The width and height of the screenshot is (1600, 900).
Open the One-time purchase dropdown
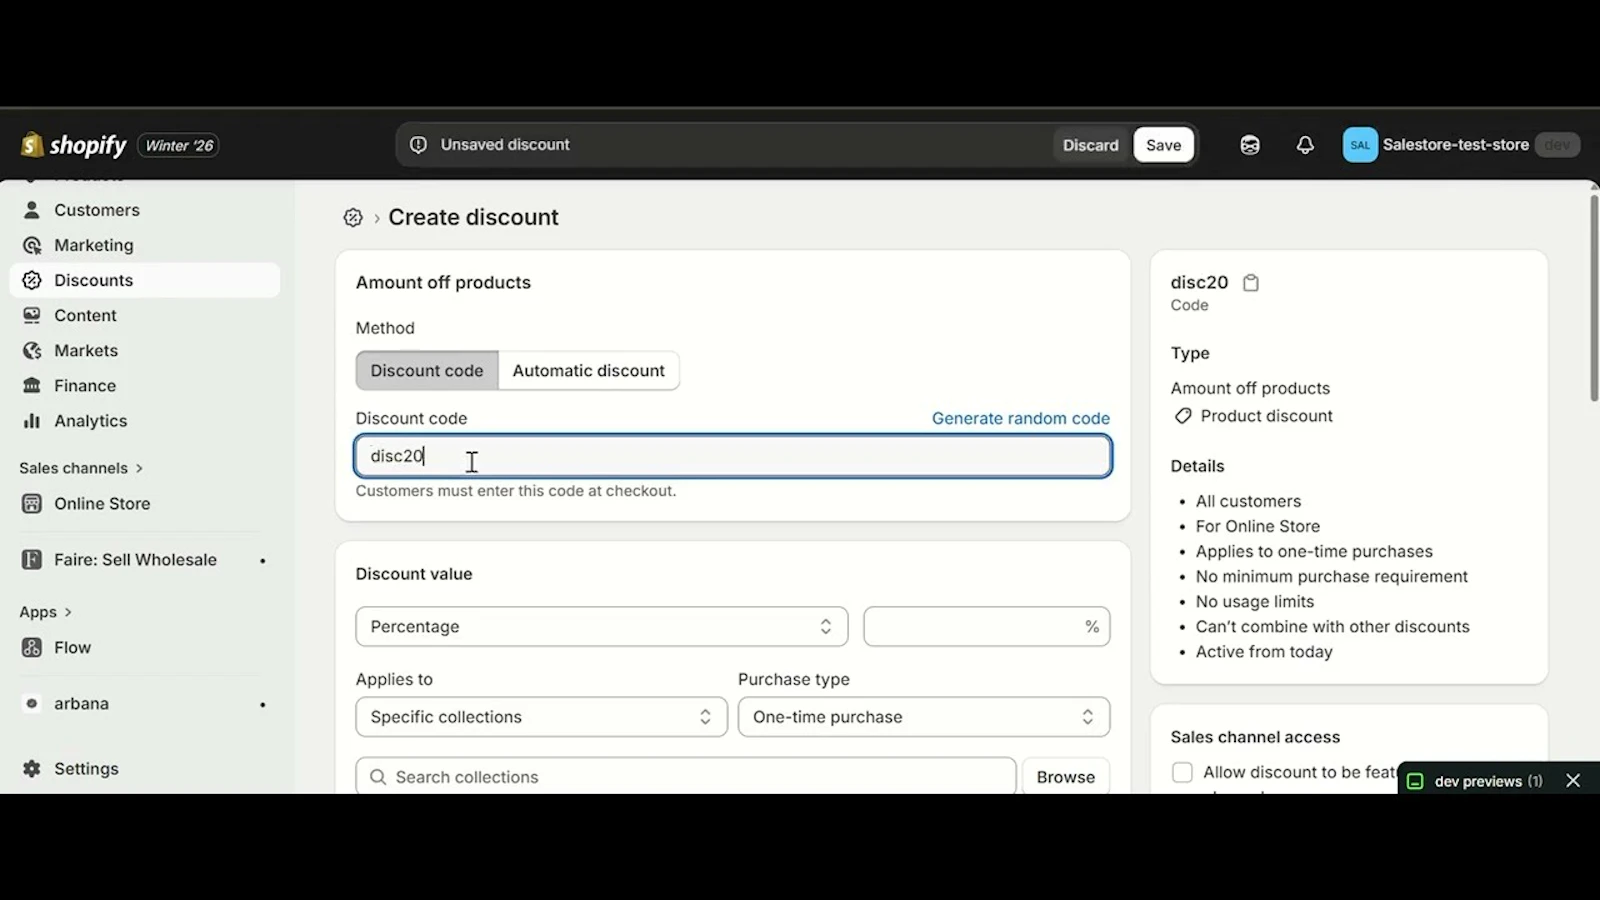point(924,717)
